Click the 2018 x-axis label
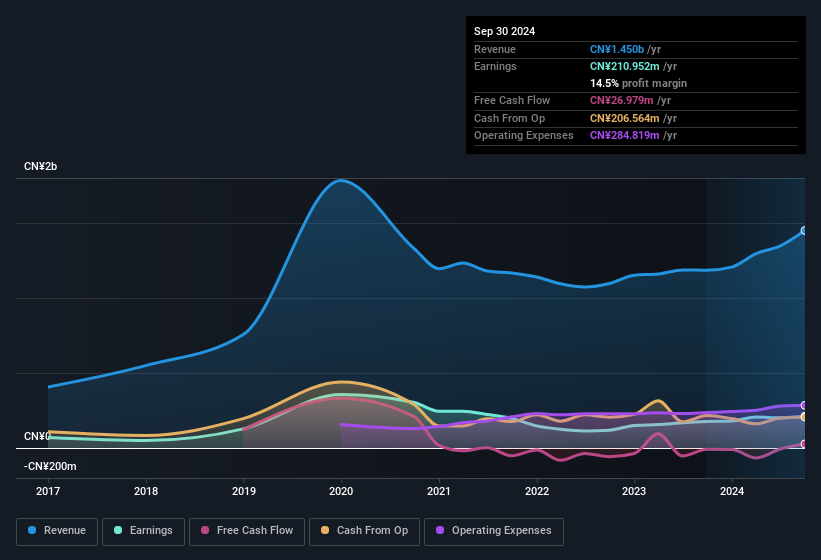This screenshot has width=821, height=560. [146, 491]
